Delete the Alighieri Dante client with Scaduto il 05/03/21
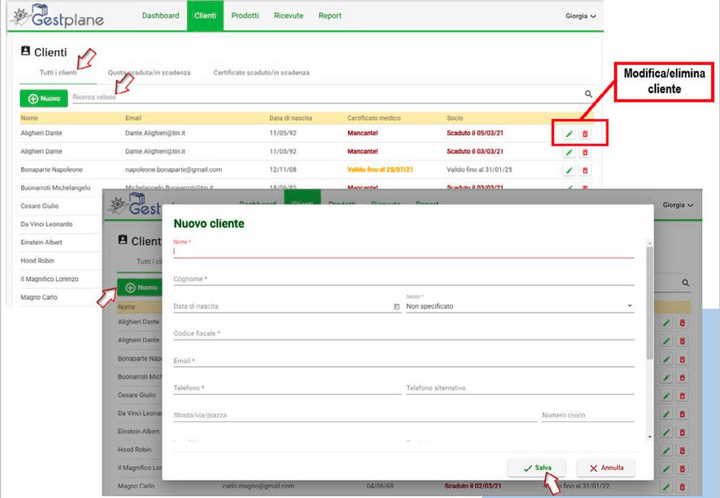720x498 pixels. pos(585,134)
